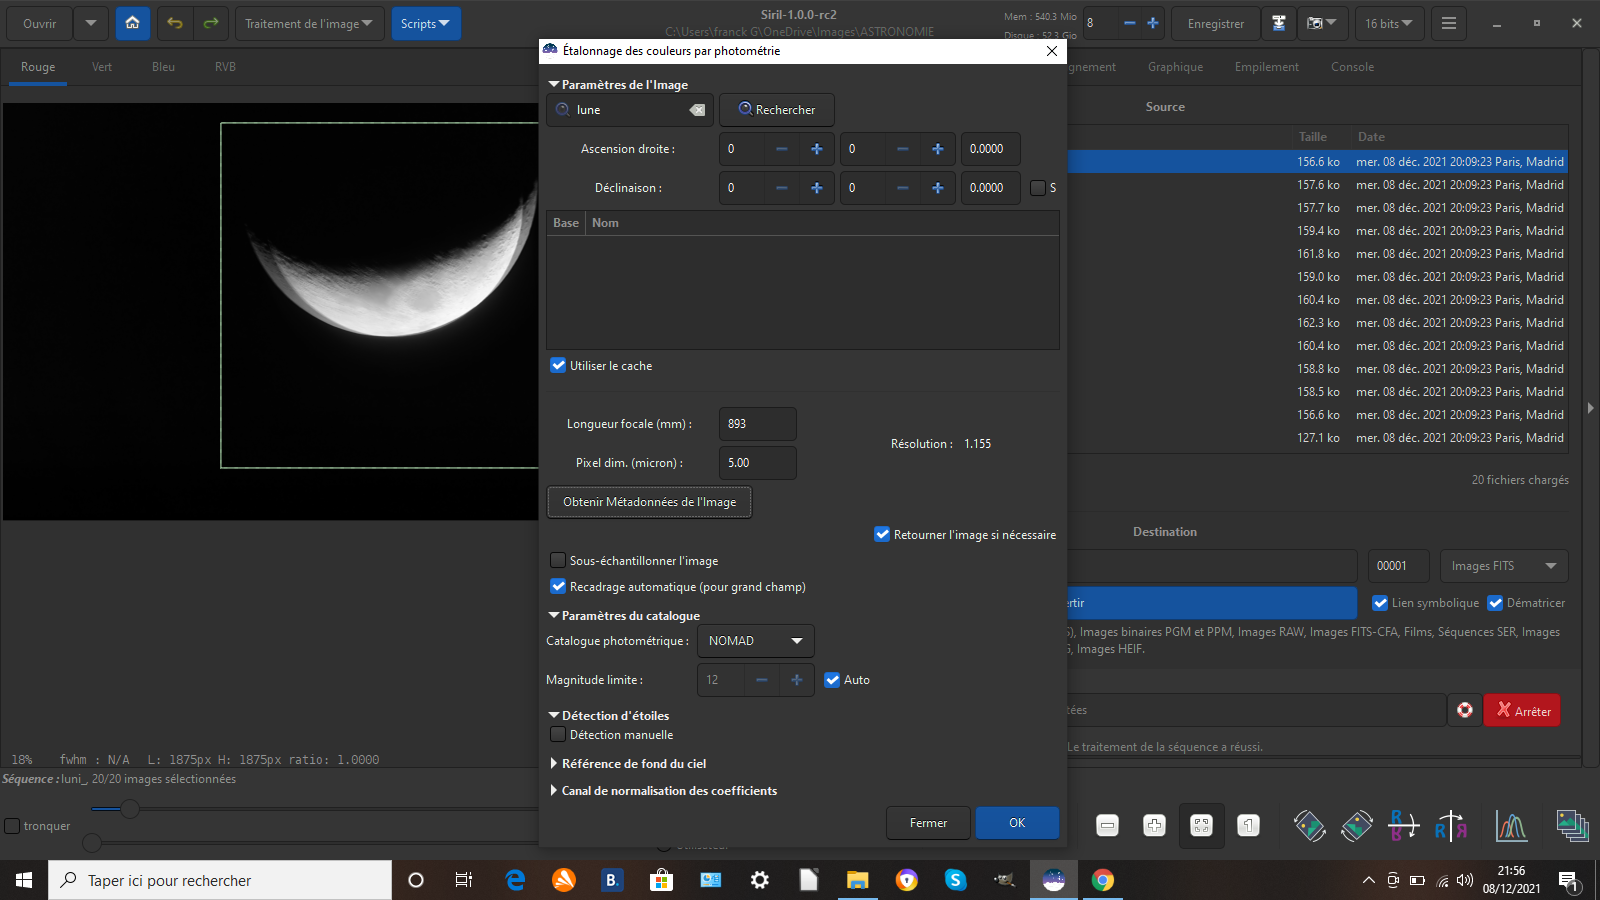Open the NOMAD catalogue dropdown

(x=755, y=641)
